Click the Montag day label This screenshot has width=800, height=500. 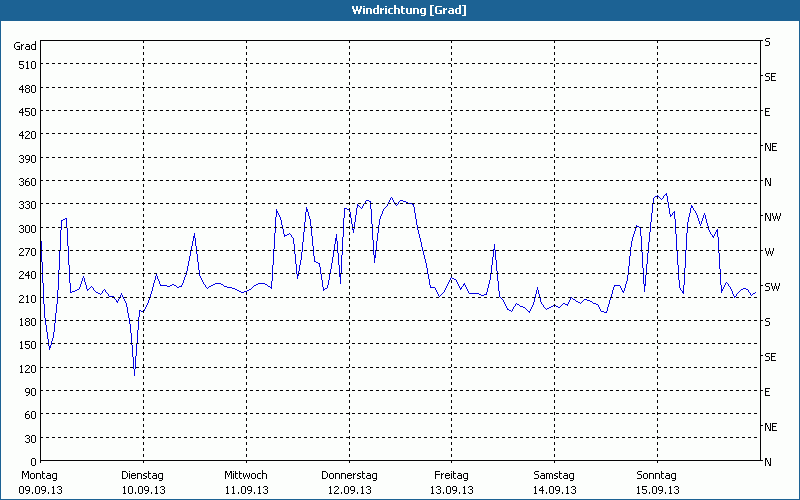39,476
